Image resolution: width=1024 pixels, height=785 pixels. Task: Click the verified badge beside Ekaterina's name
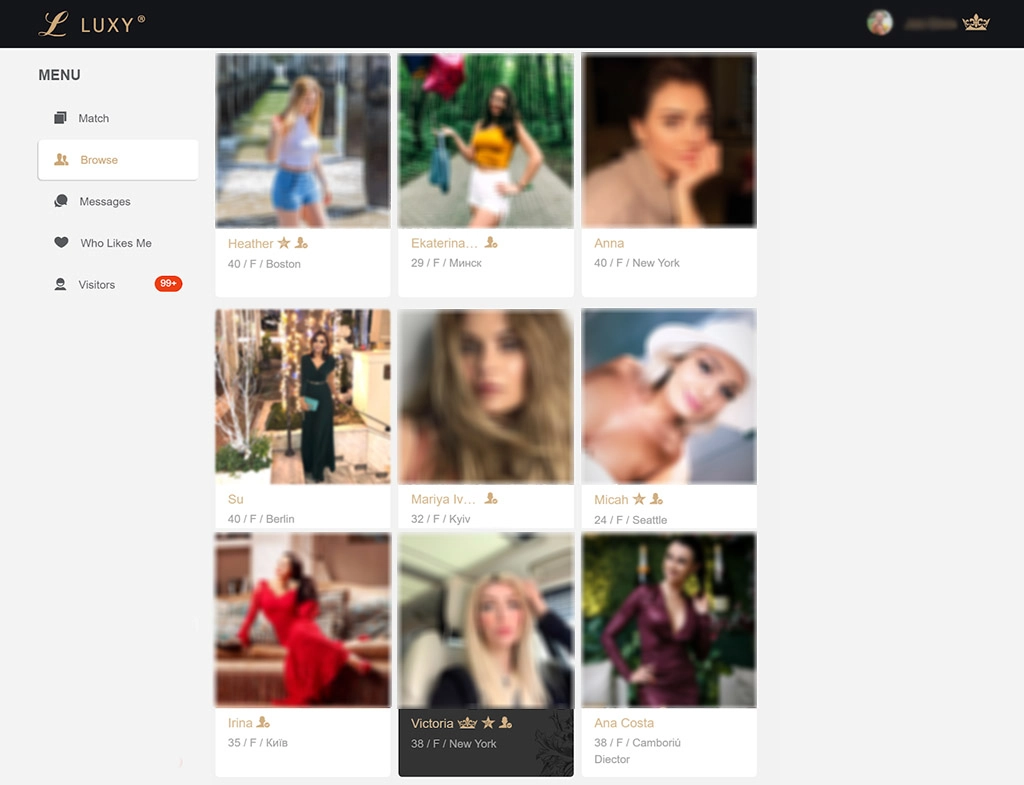tap(490, 243)
